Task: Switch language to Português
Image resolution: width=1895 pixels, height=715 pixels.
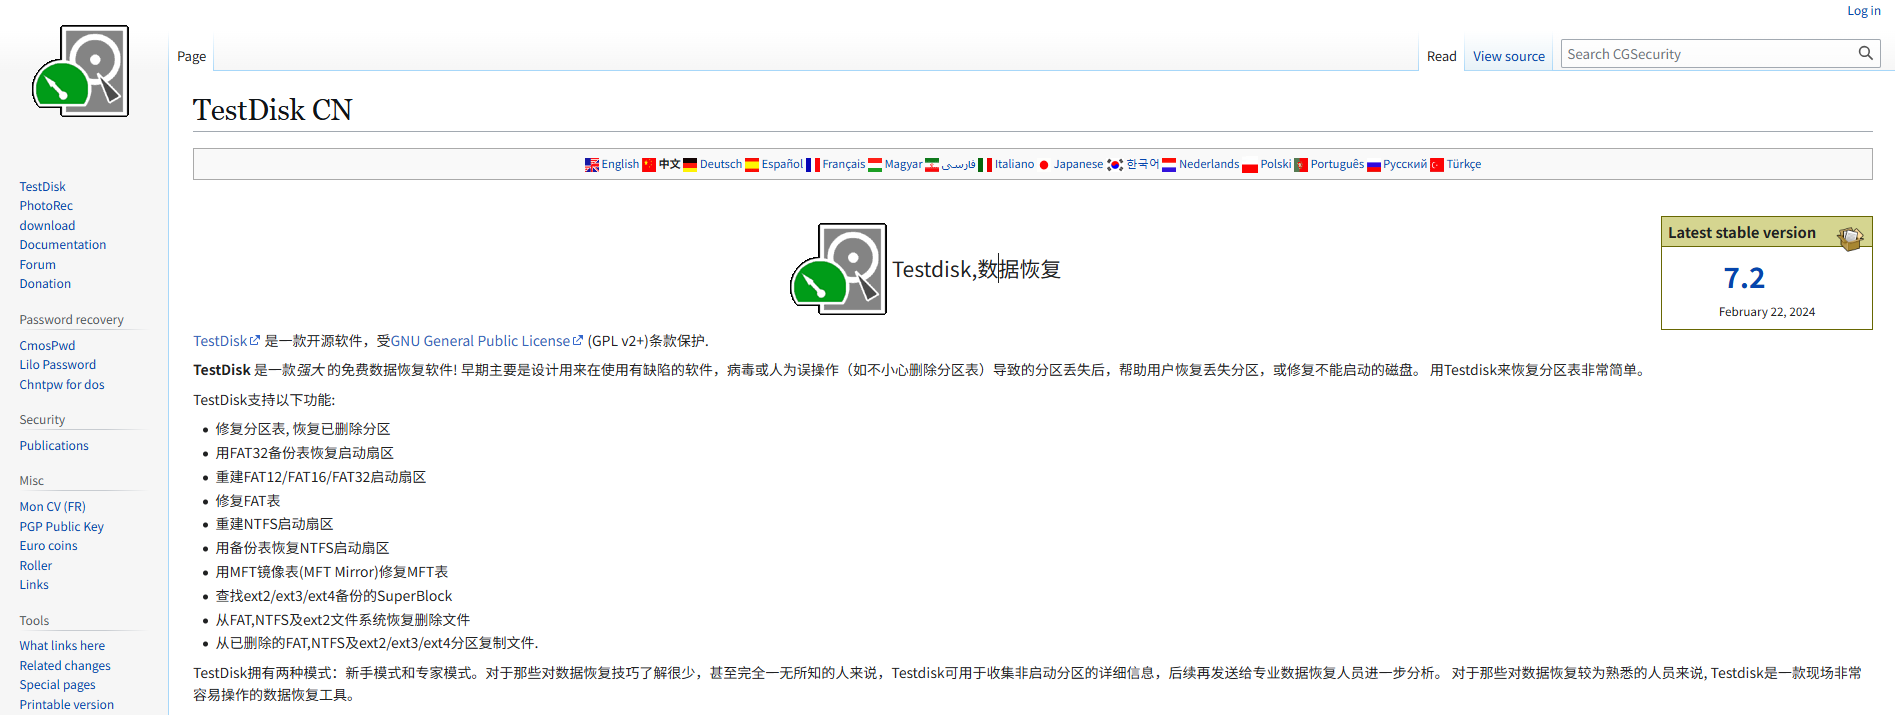Action: pos(1337,164)
